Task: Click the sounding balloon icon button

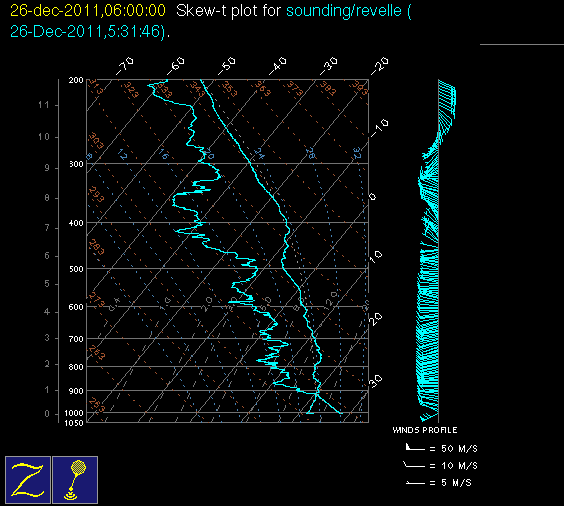Action: (75, 480)
